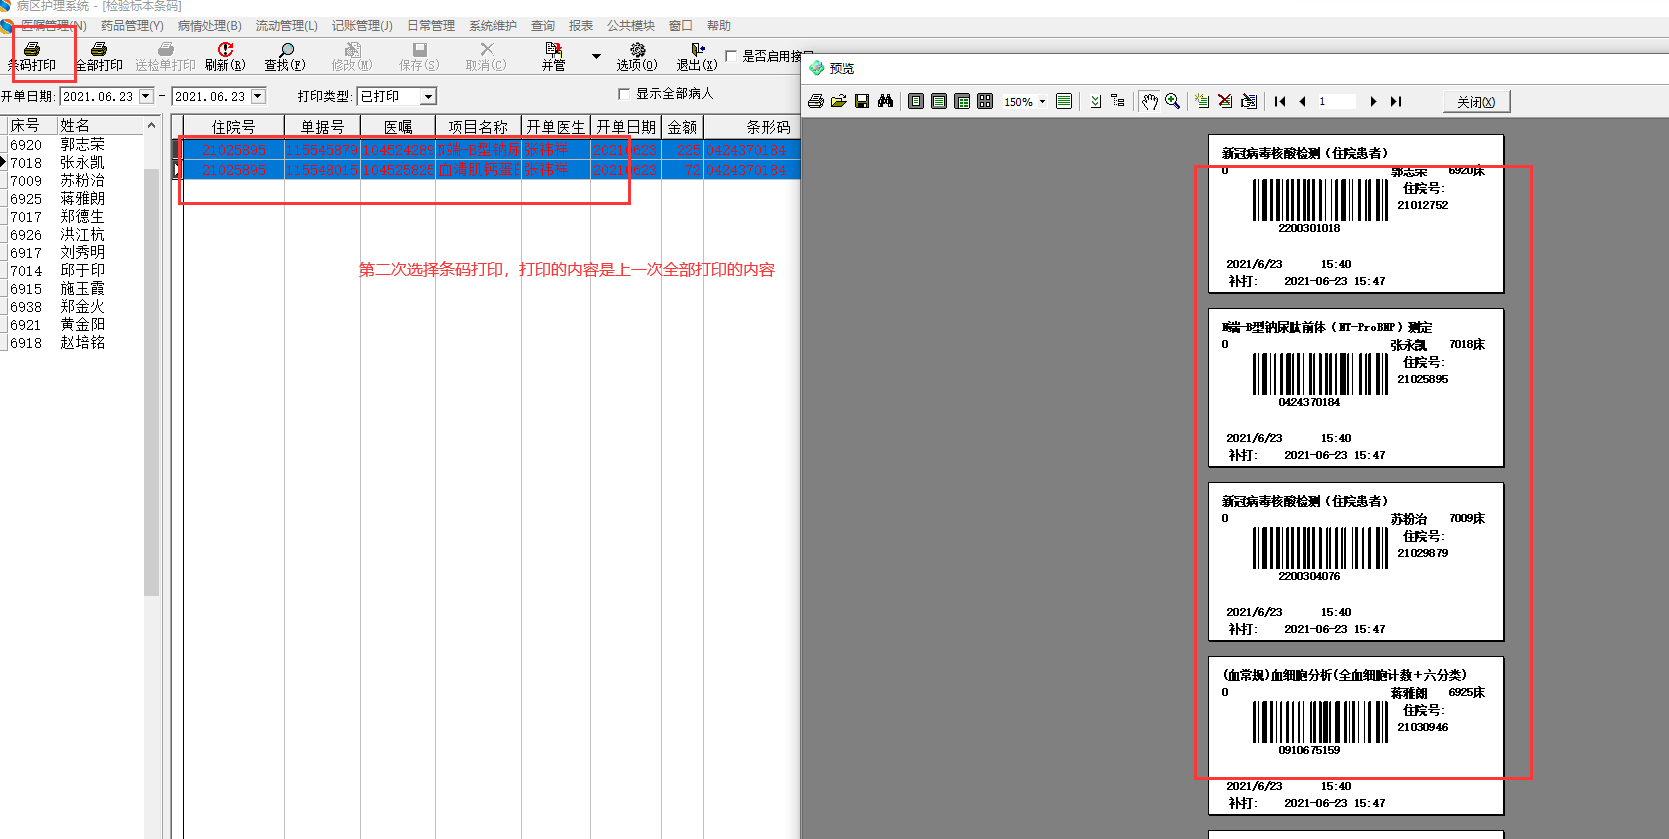Click the open-folder icon in preview toolbar
Screen dimensions: 1669x839
point(839,101)
